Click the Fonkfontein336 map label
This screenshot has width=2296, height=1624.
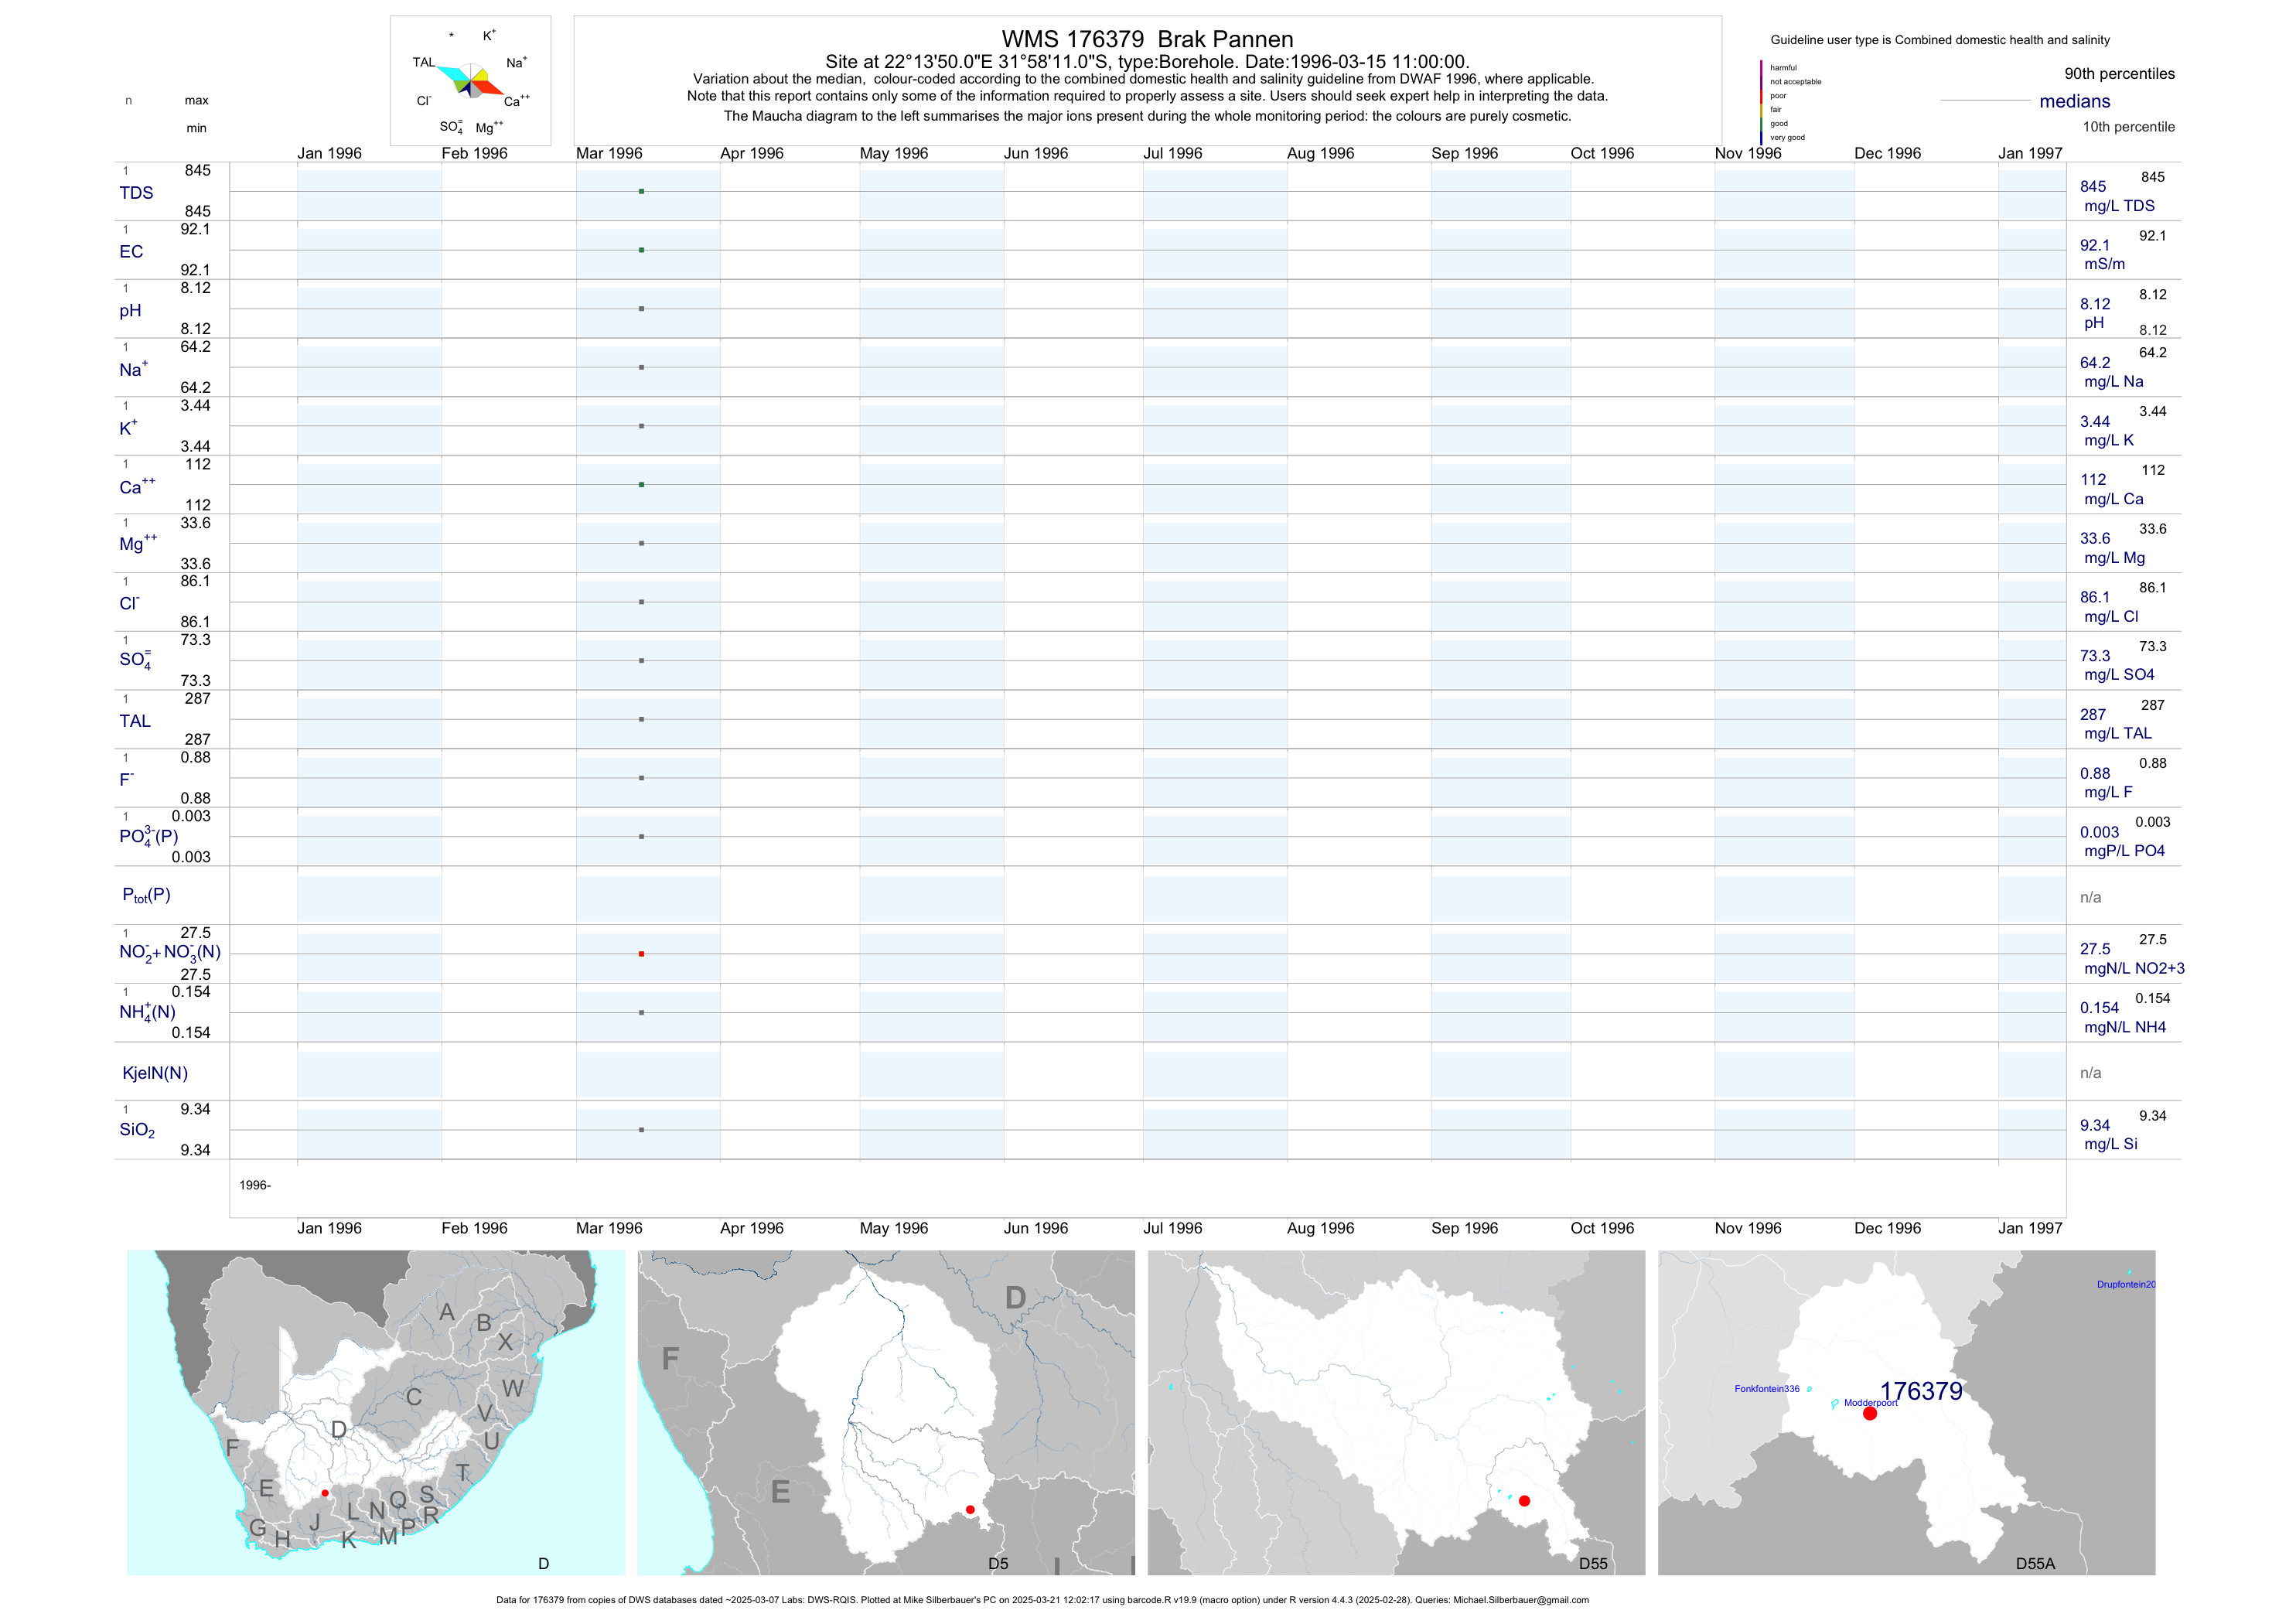[x=1767, y=1389]
